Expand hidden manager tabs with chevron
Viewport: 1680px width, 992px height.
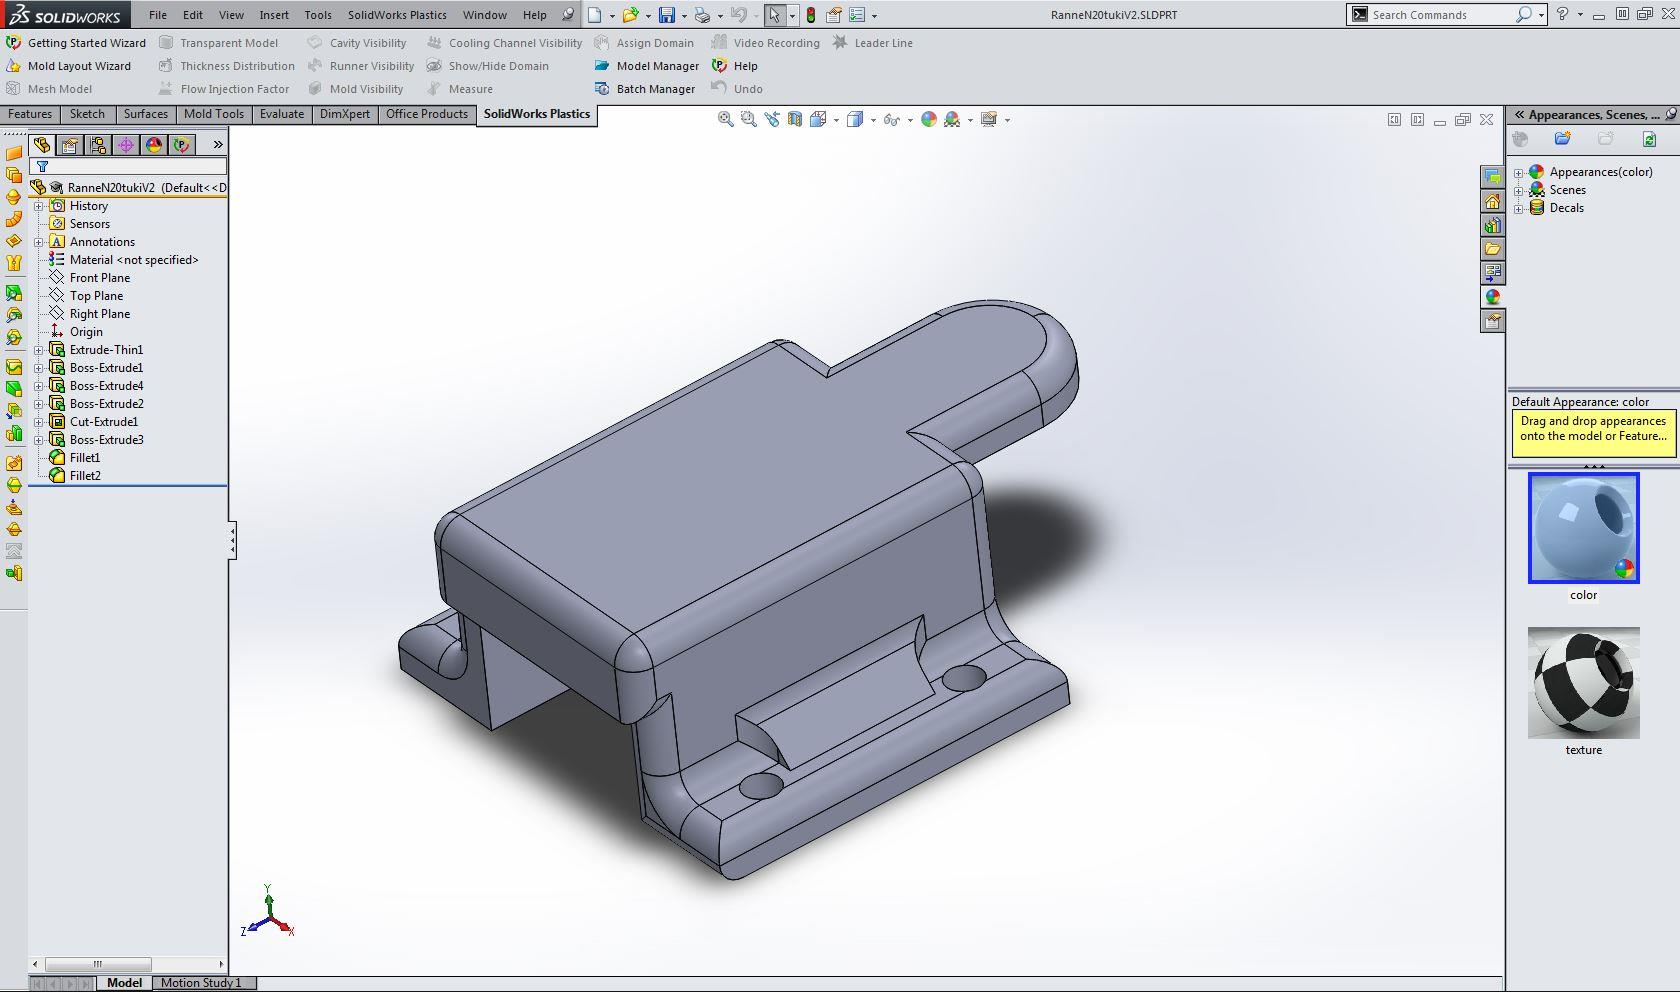(x=218, y=145)
